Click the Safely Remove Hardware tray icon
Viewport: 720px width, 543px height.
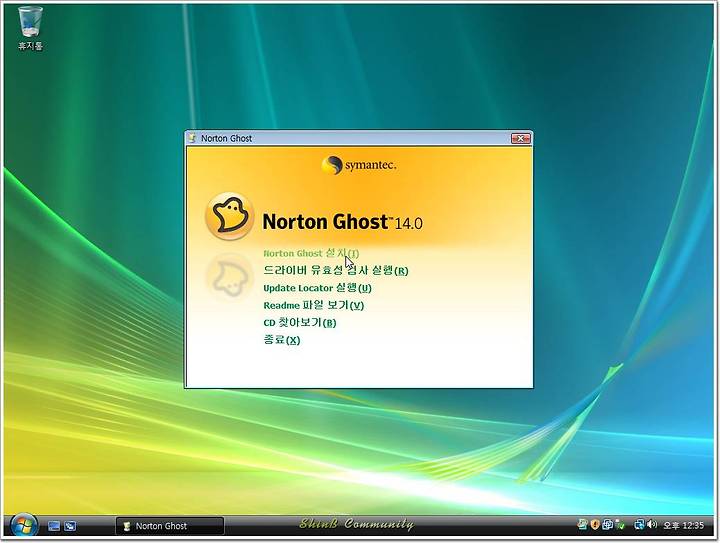pyautogui.click(x=620, y=524)
